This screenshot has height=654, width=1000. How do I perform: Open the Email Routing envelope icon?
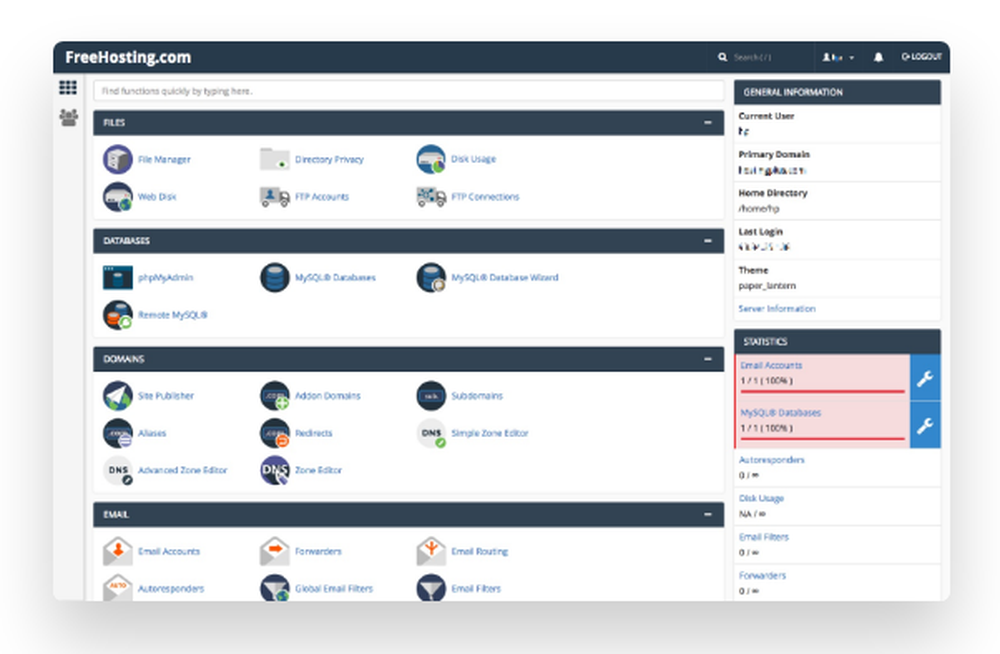431,551
